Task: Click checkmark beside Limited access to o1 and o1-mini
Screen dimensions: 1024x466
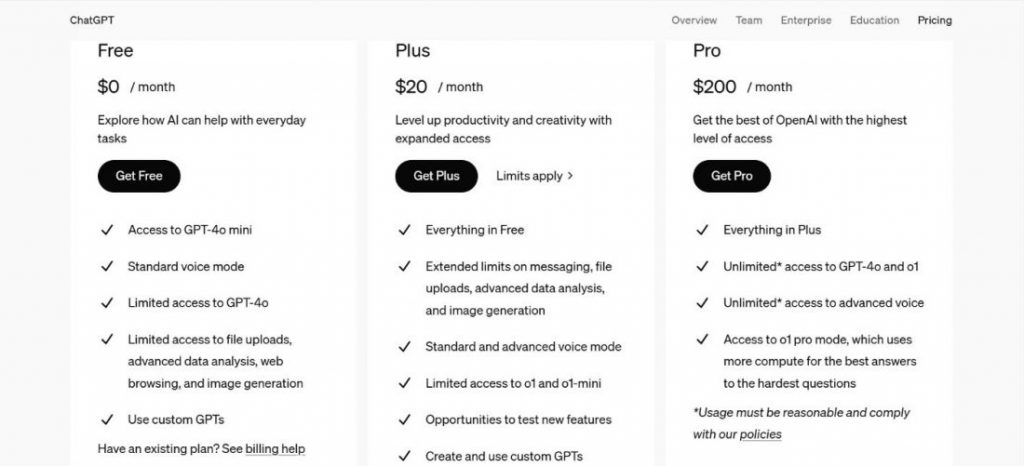Action: 405,383
